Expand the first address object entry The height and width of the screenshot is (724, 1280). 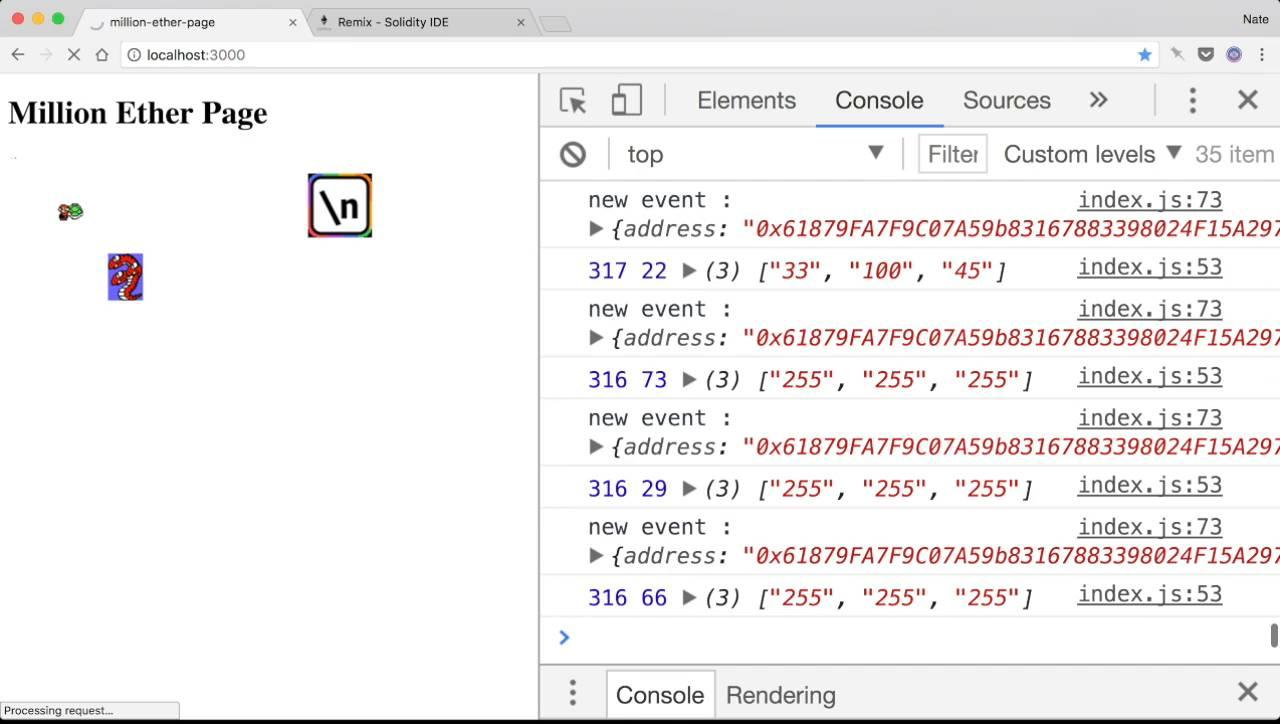(x=596, y=229)
